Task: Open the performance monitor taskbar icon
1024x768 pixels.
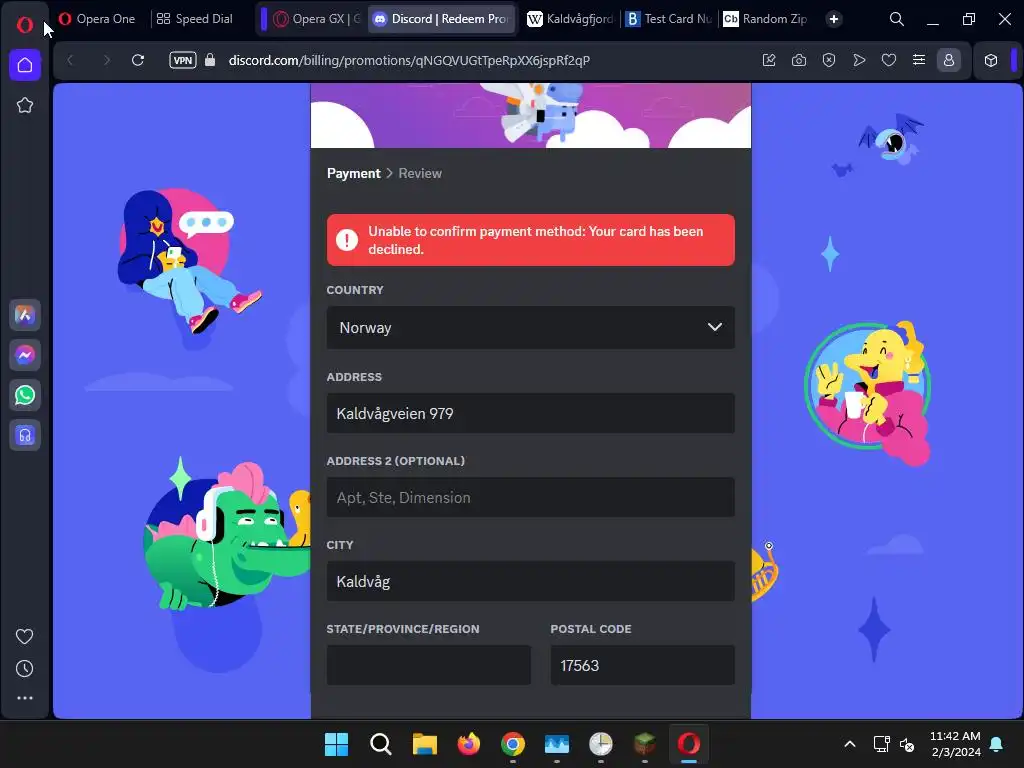Action: point(556,744)
